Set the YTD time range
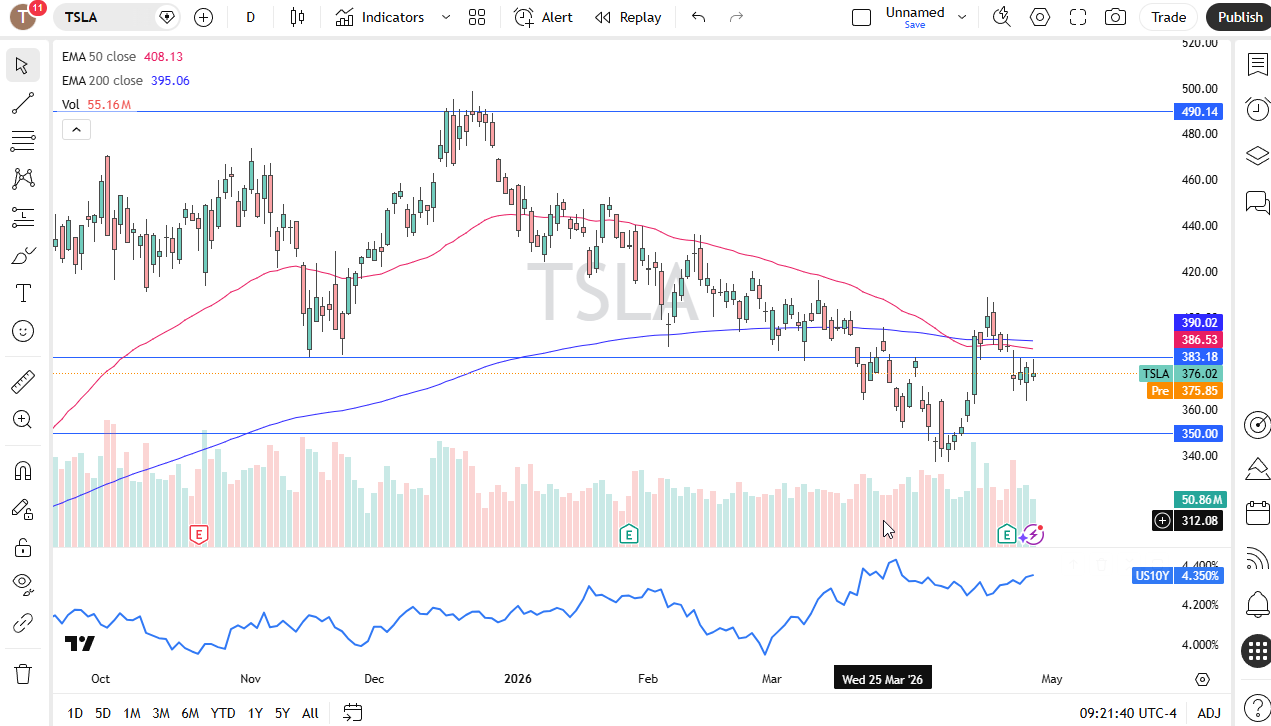The width and height of the screenshot is (1271, 726). pyautogui.click(x=223, y=713)
